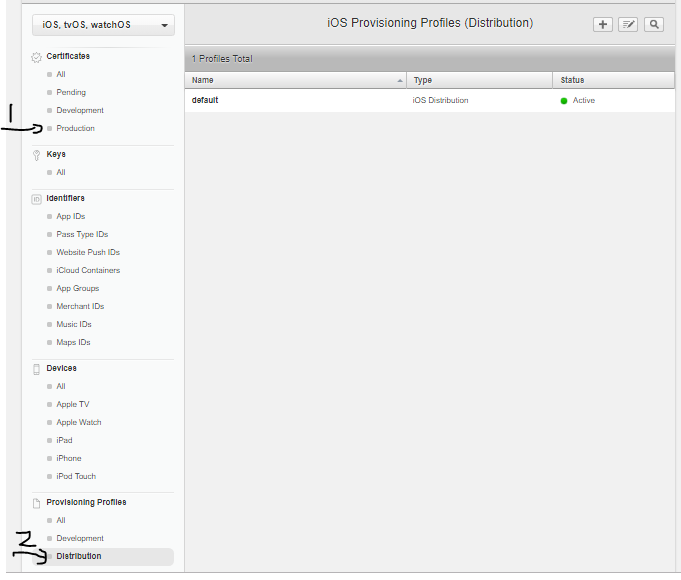Show All keys under Keys

coord(61,173)
